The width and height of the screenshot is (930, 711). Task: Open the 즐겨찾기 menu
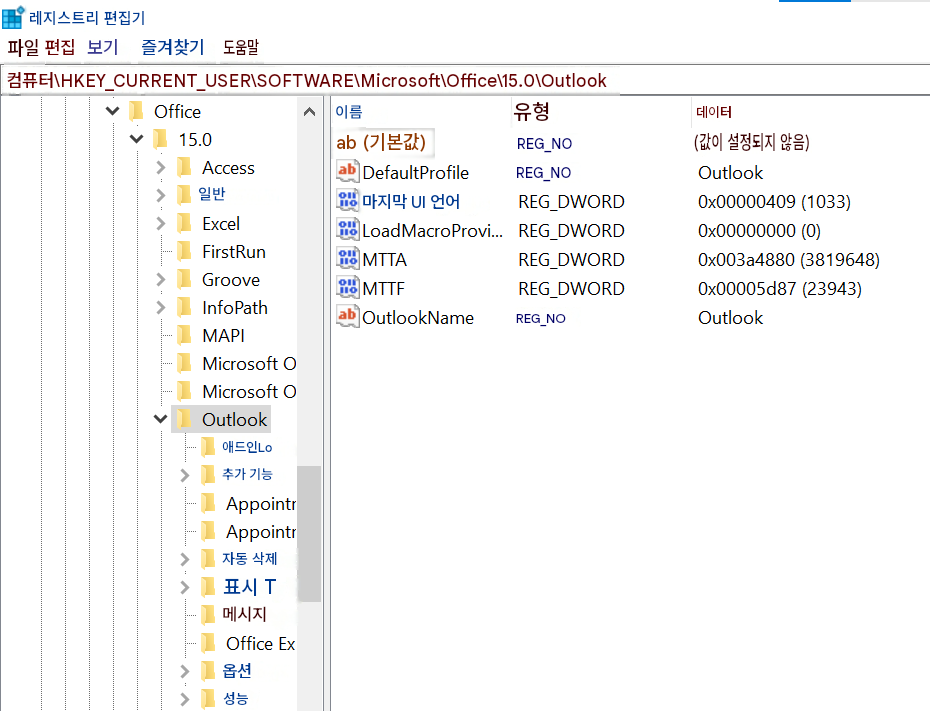point(173,47)
